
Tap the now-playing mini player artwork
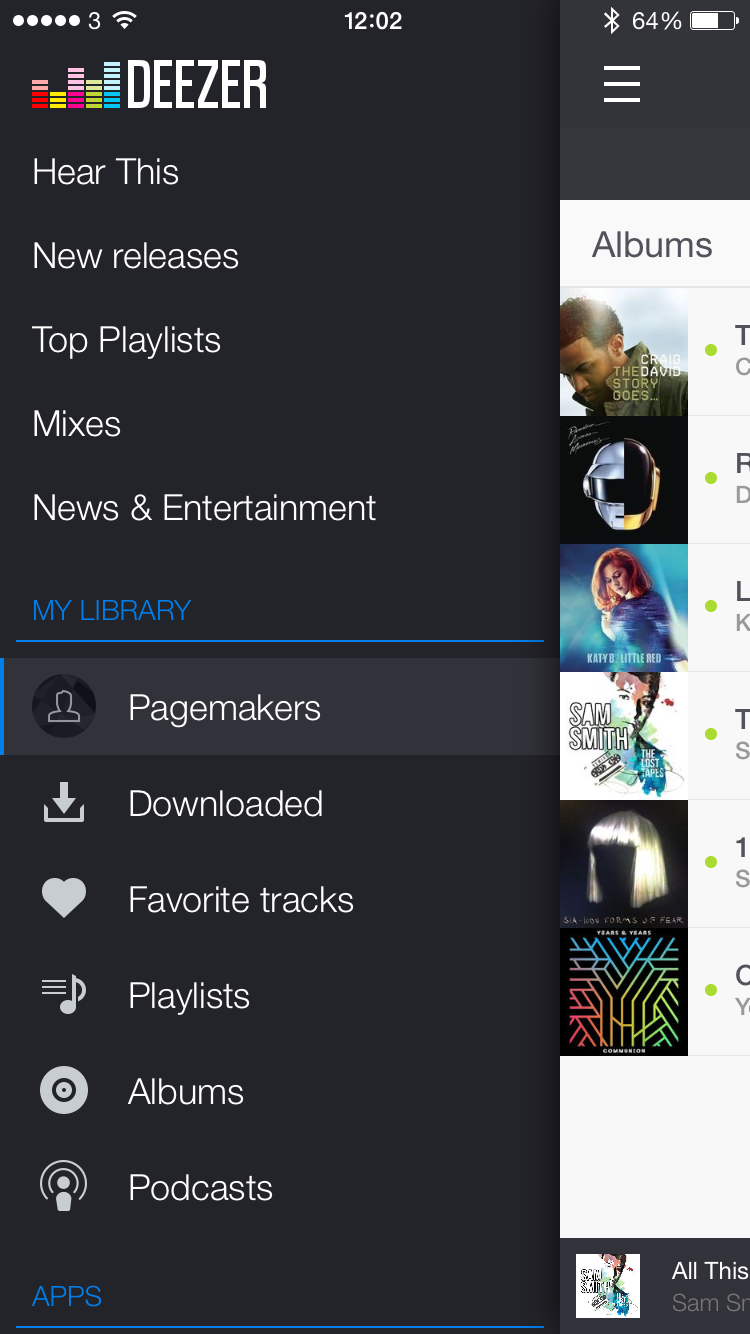608,1286
